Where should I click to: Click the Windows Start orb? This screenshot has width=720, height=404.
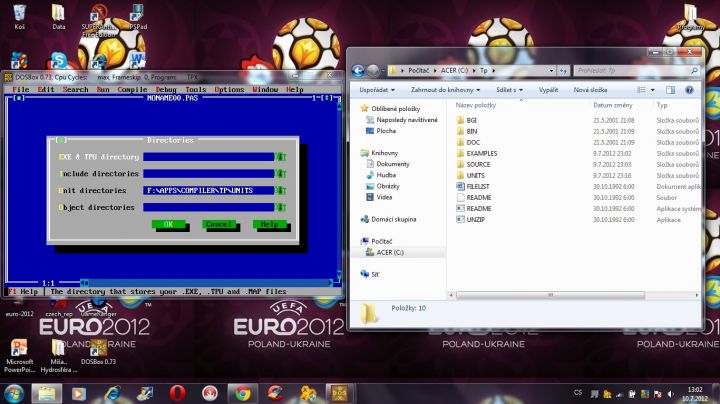[x=14, y=394]
